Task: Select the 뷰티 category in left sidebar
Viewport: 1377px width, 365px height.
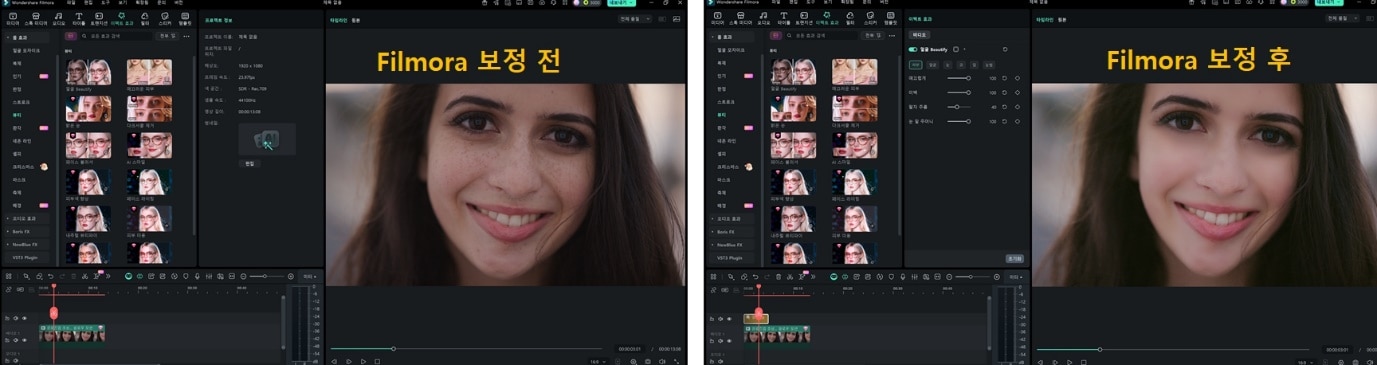Action: (x=17, y=115)
